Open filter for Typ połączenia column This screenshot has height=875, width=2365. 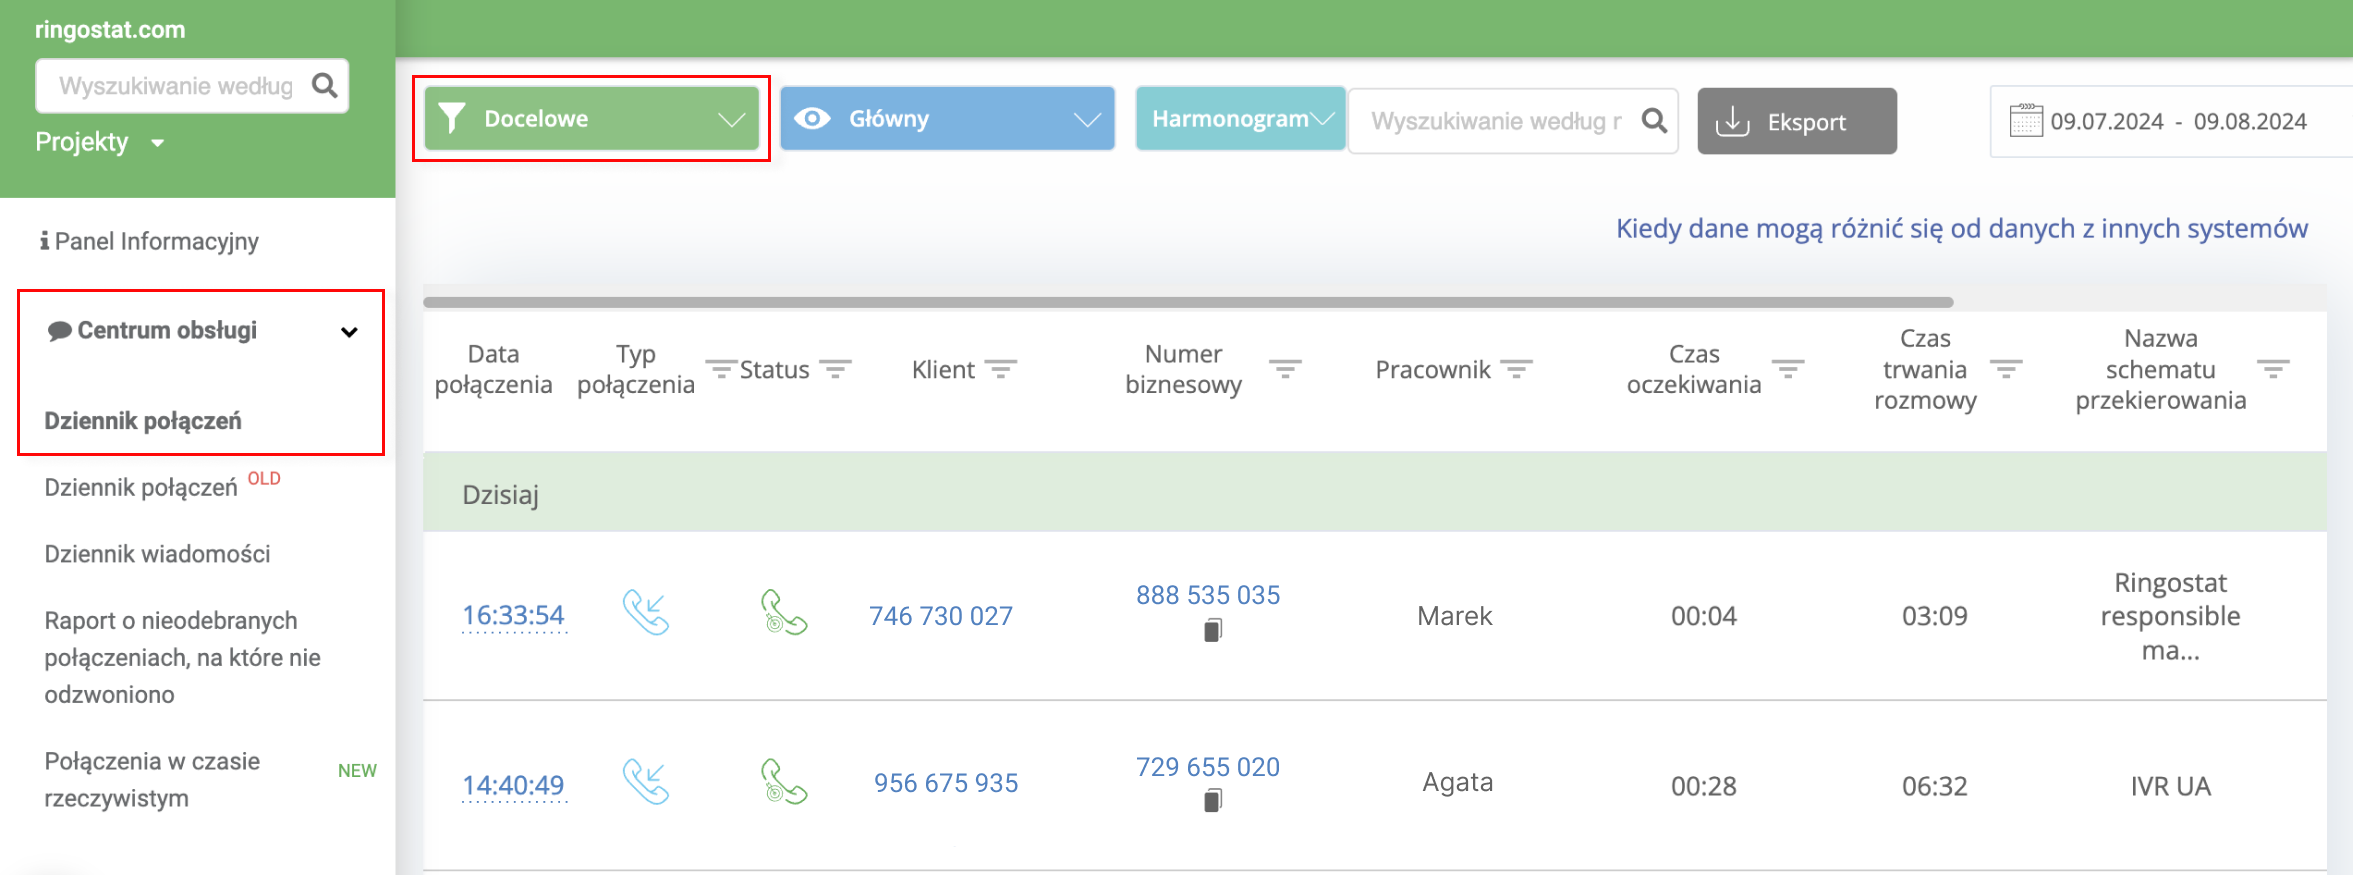(721, 369)
